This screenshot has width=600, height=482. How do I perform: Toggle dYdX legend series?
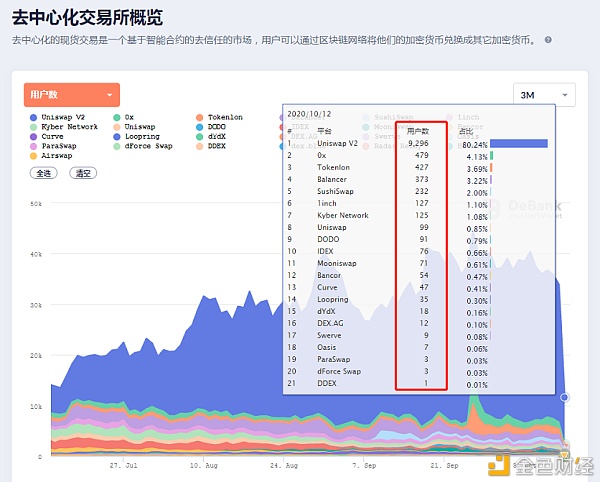coord(211,136)
